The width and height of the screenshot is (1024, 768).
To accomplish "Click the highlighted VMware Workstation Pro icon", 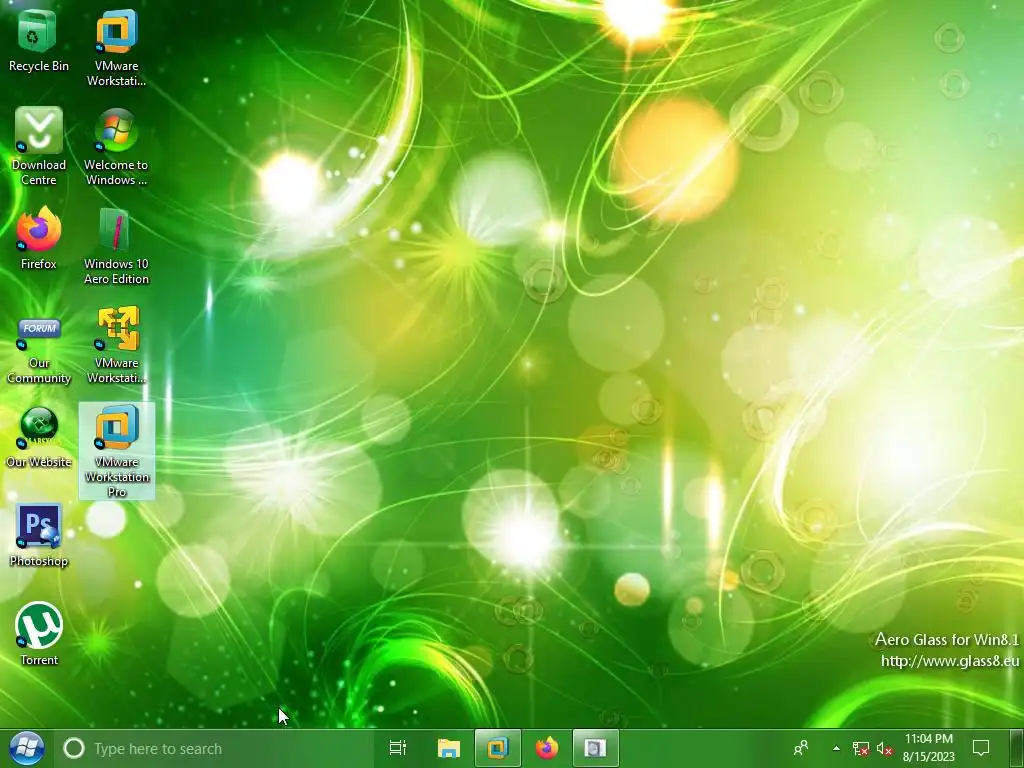I will click(117, 451).
